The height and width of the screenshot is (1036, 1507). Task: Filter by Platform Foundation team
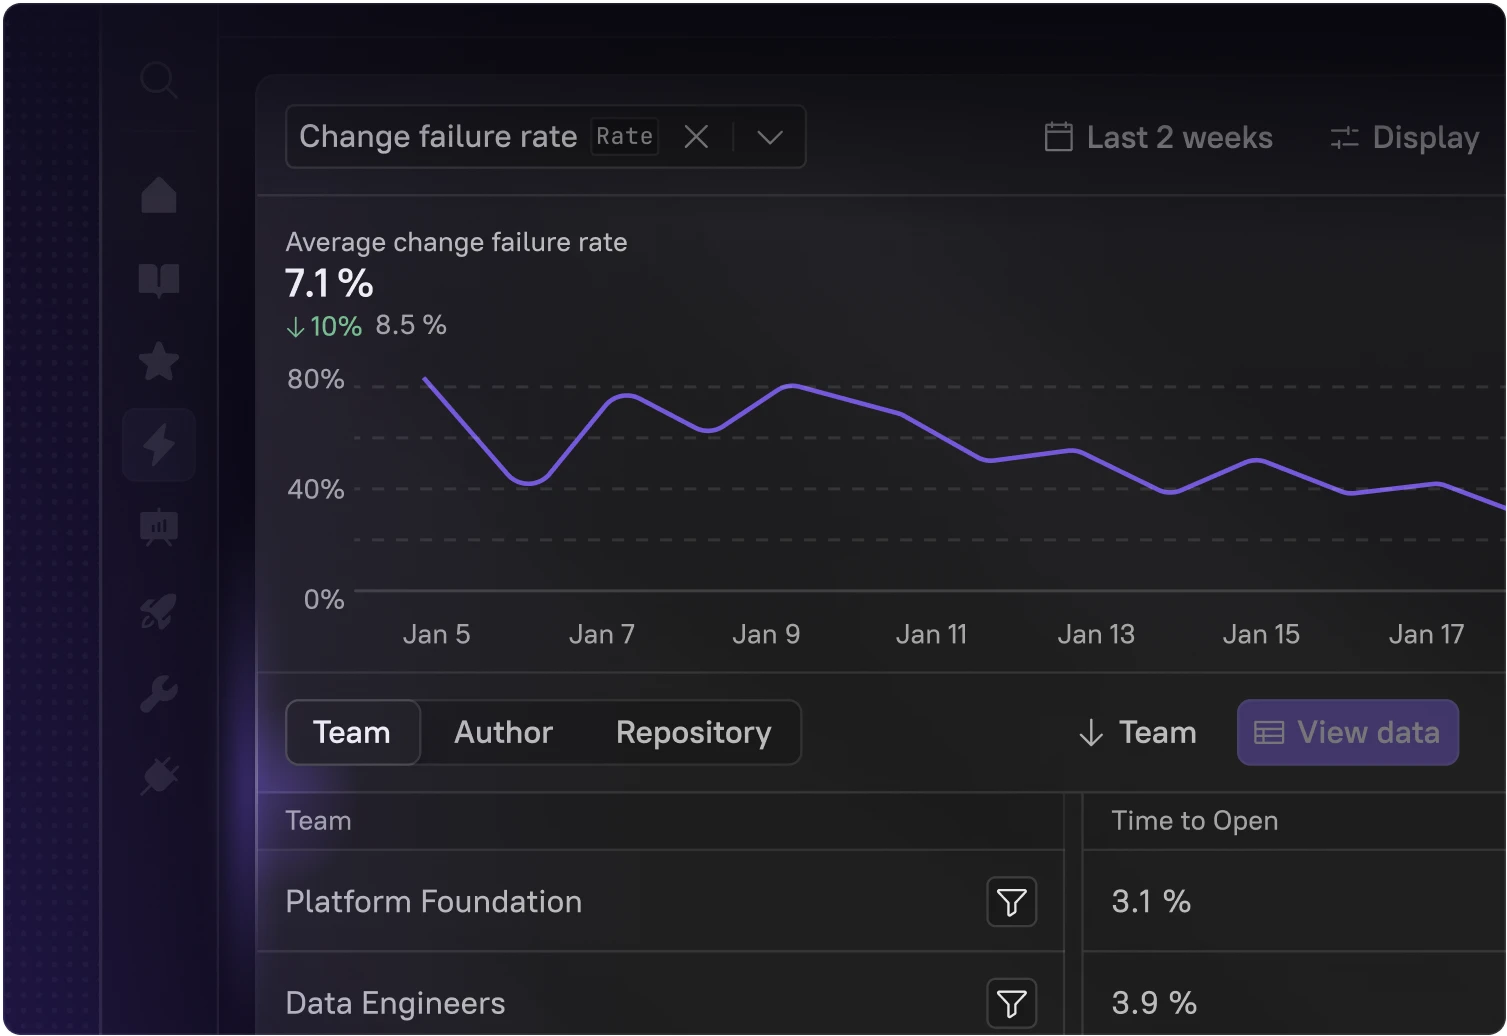tap(1011, 902)
